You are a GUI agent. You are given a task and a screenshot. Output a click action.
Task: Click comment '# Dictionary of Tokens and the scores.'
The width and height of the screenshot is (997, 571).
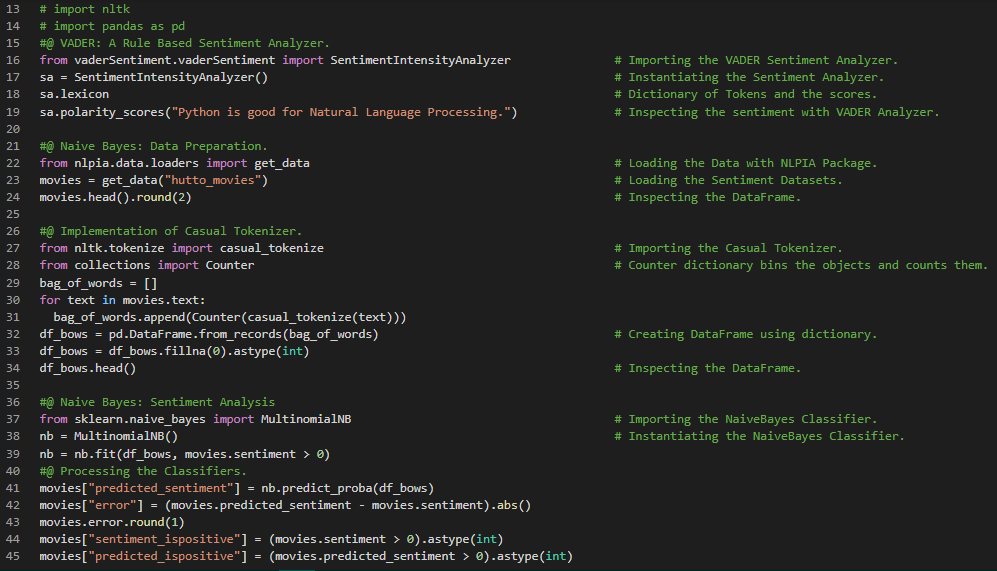point(746,94)
